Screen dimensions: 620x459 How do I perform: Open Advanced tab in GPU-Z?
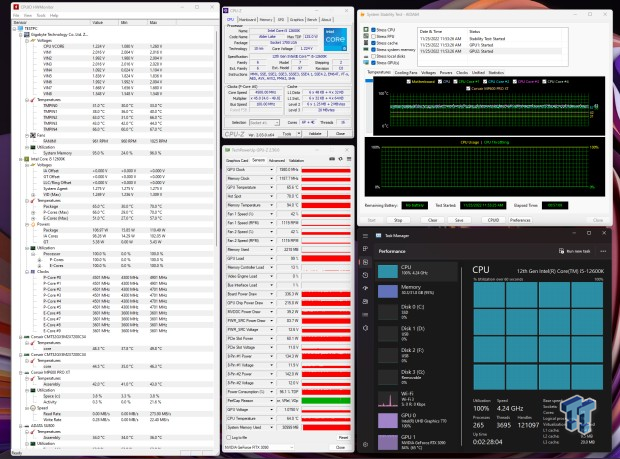[x=277, y=160]
